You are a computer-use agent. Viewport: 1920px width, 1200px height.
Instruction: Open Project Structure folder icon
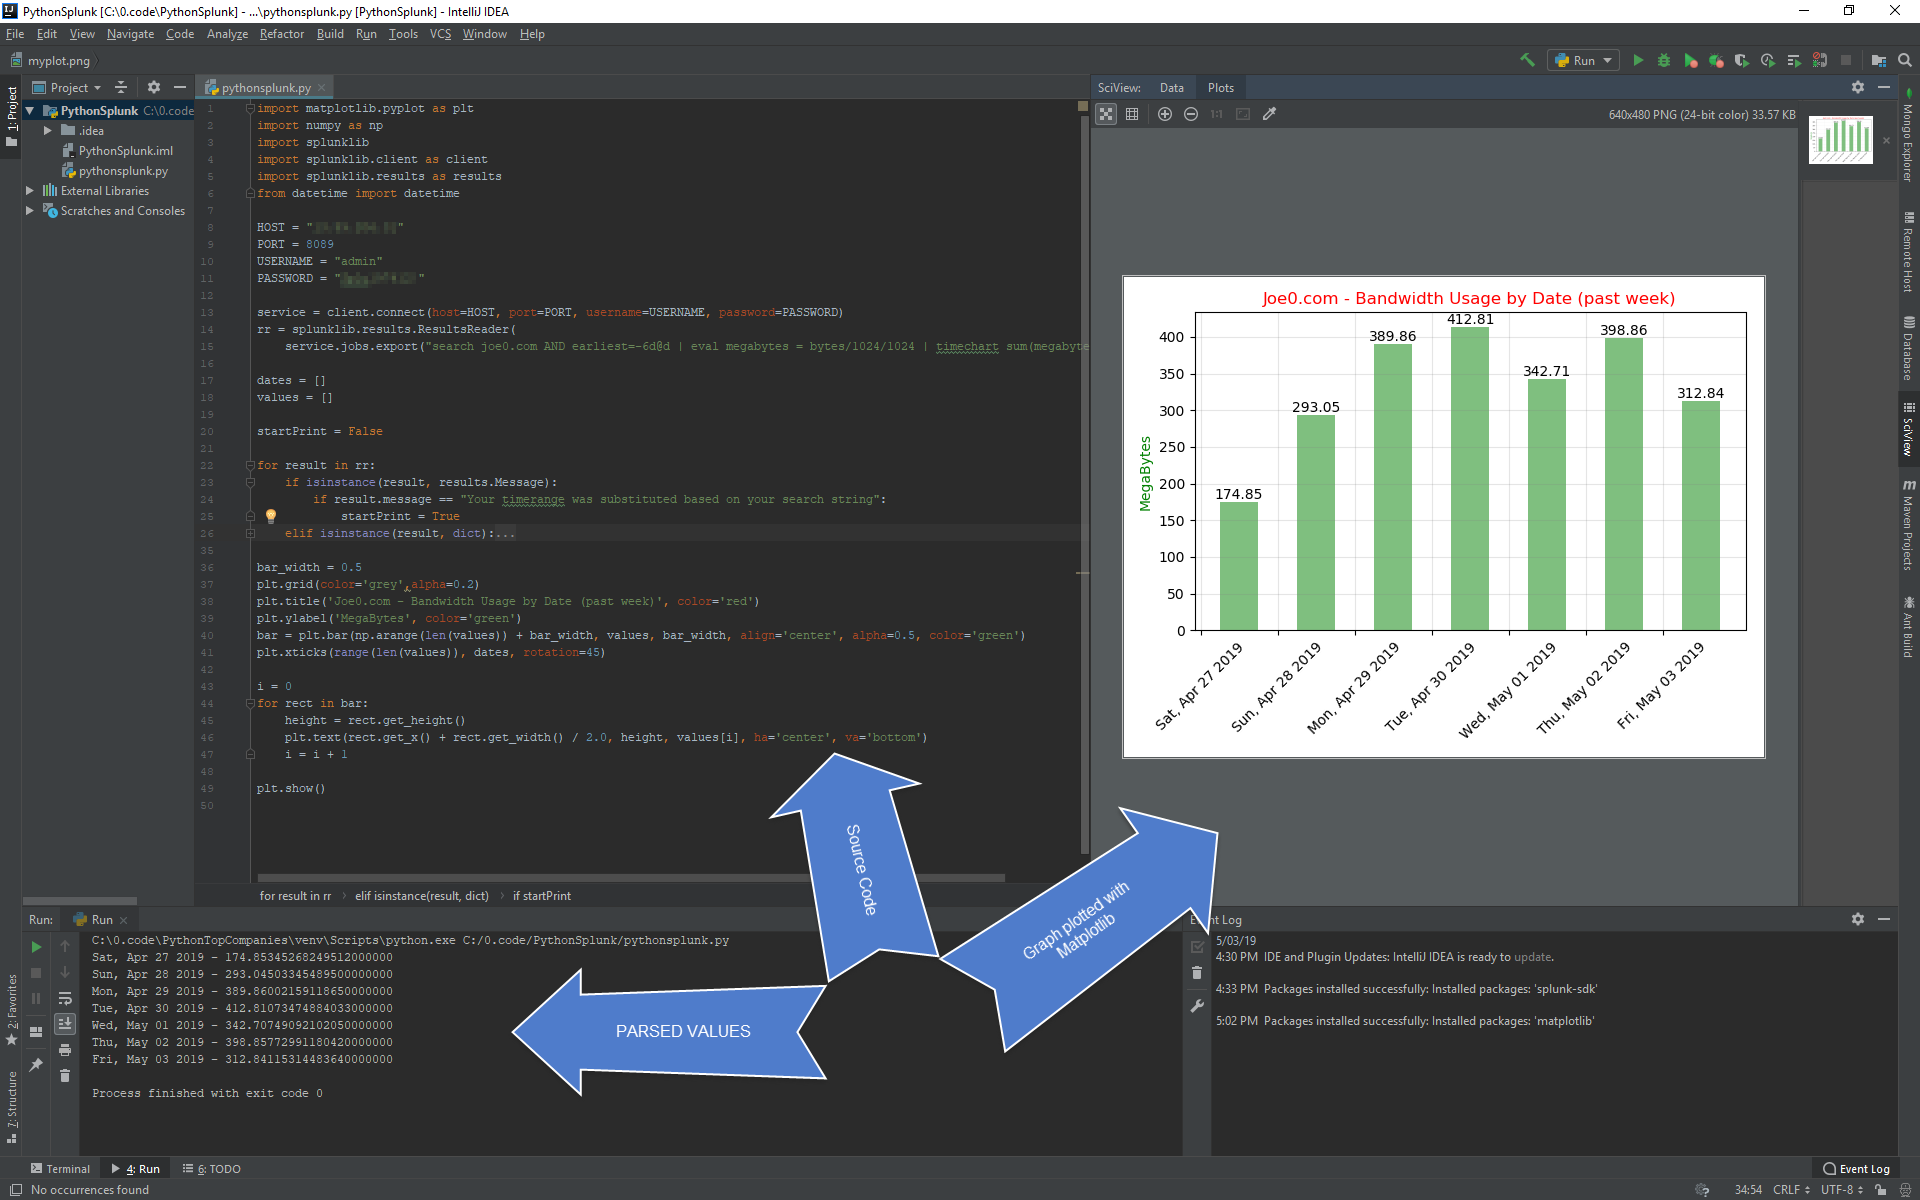(1879, 60)
